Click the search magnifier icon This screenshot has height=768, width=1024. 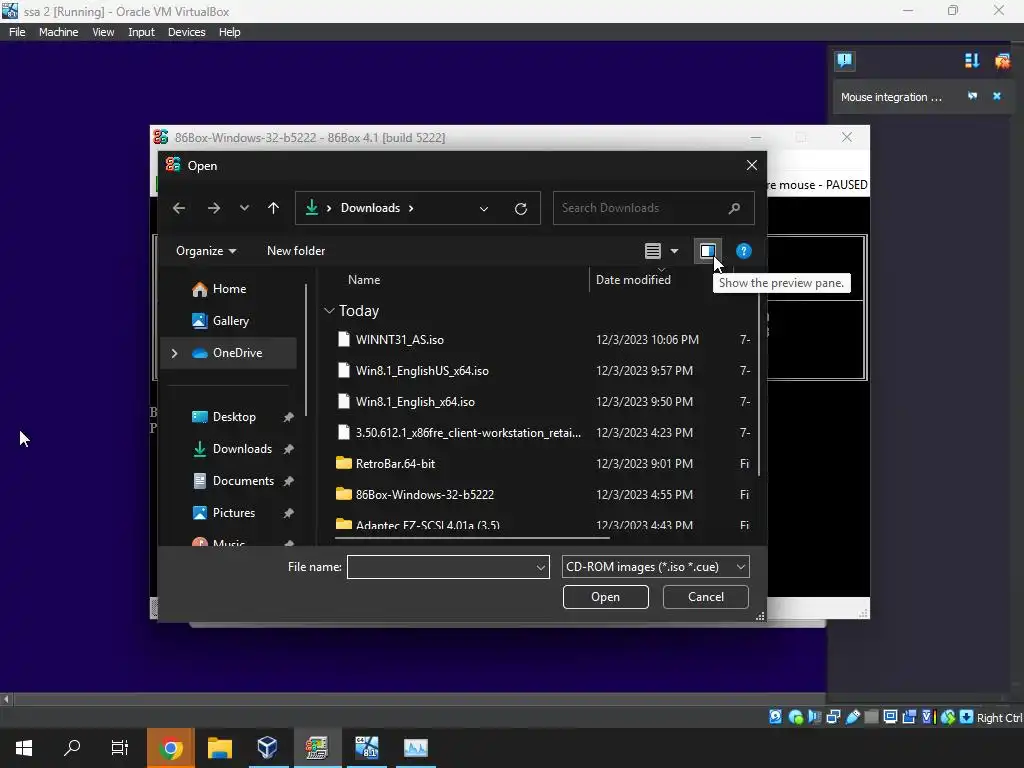(734, 208)
